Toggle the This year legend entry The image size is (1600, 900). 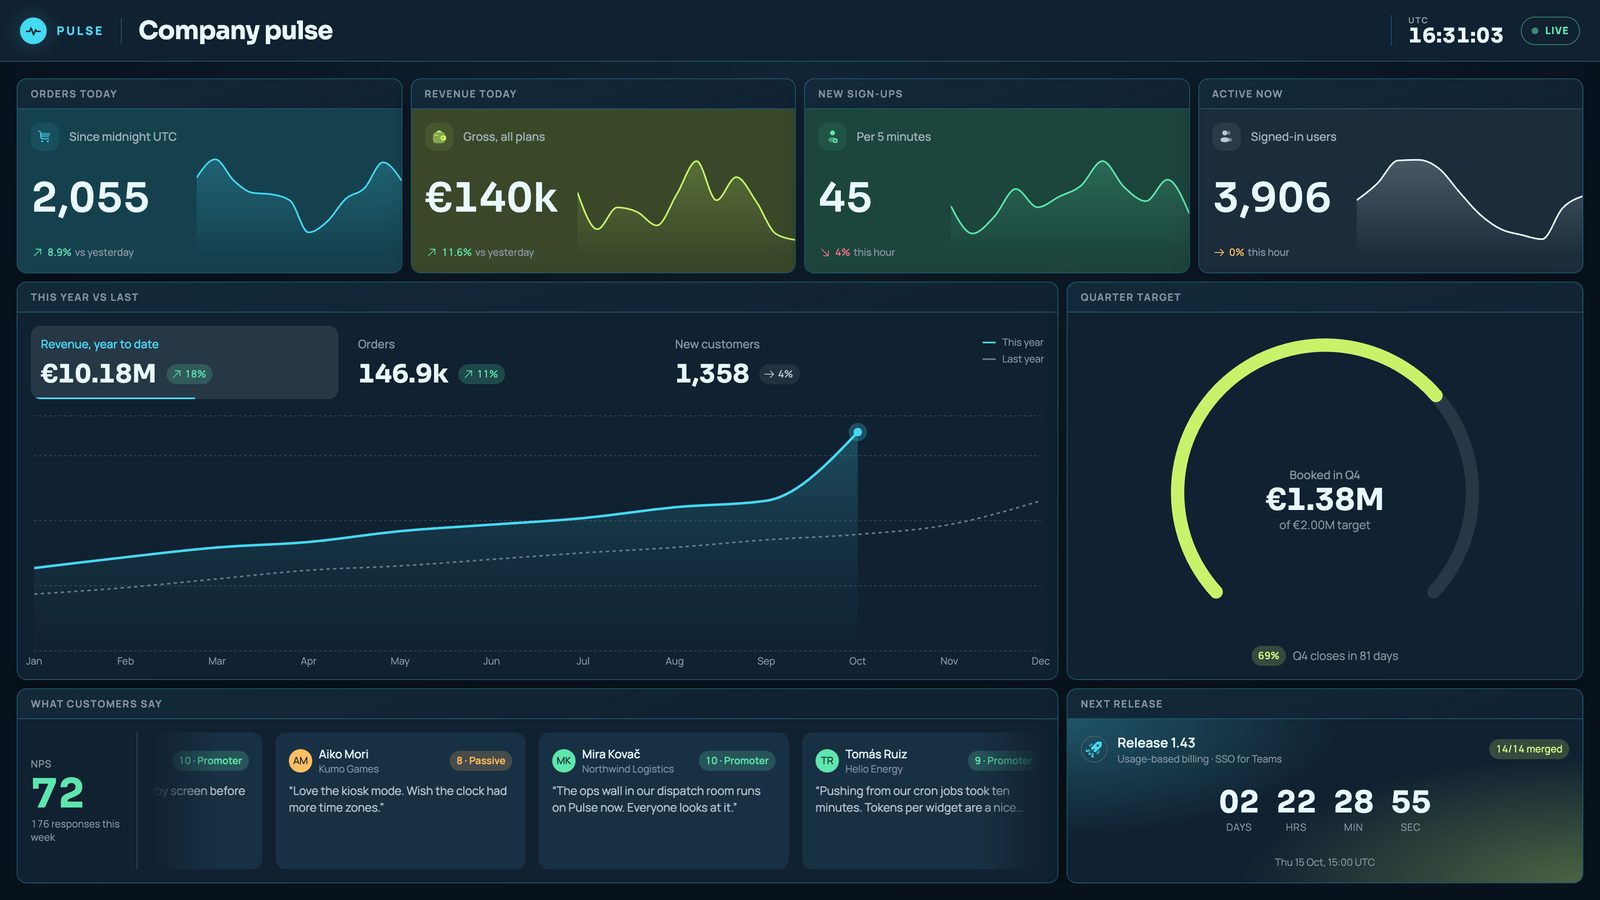pyautogui.click(x=1013, y=342)
